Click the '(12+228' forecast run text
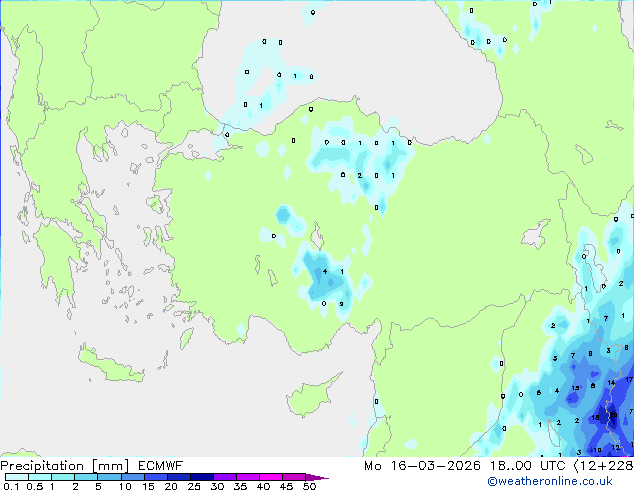Image resolution: width=634 pixels, height=490 pixels. [x=604, y=466]
